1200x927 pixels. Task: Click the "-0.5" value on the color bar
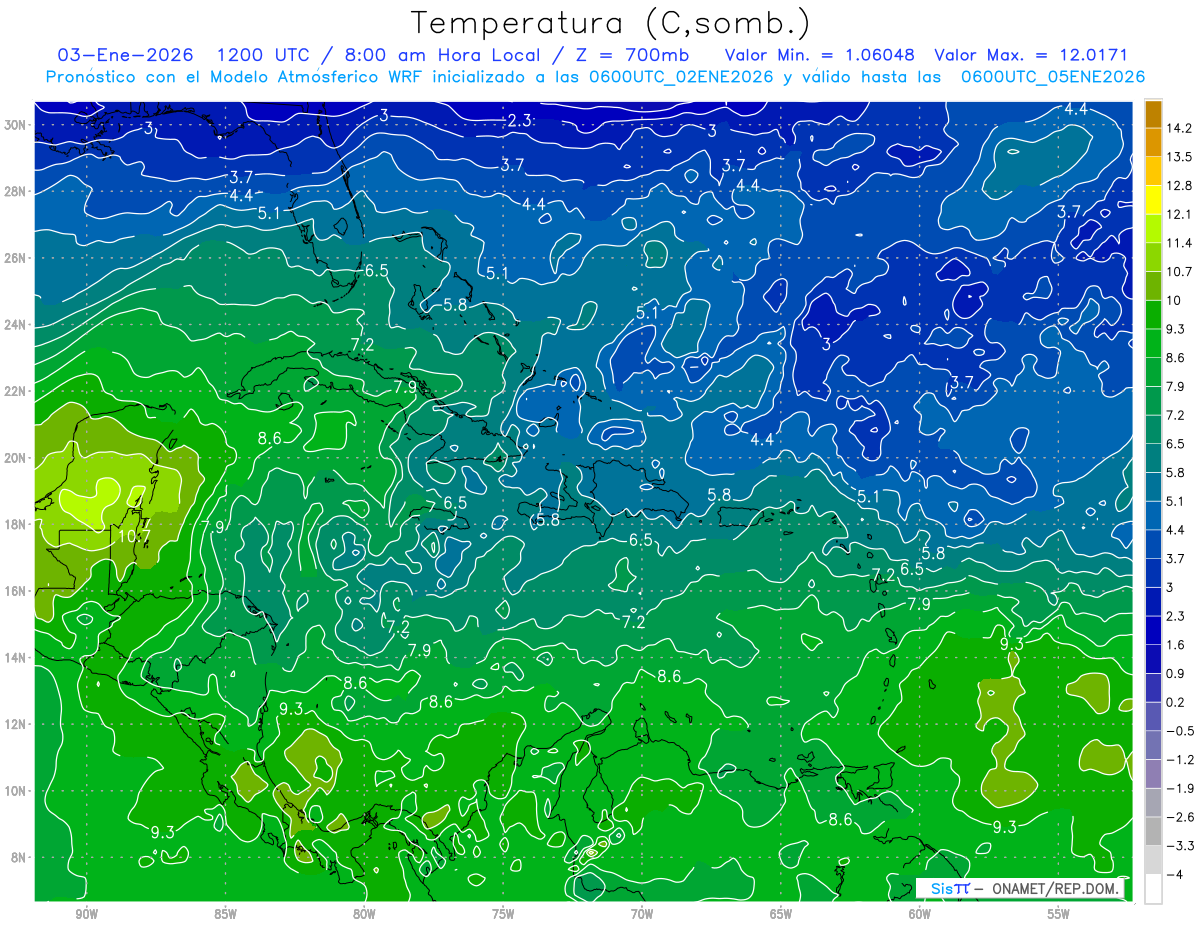pyautogui.click(x=1180, y=731)
